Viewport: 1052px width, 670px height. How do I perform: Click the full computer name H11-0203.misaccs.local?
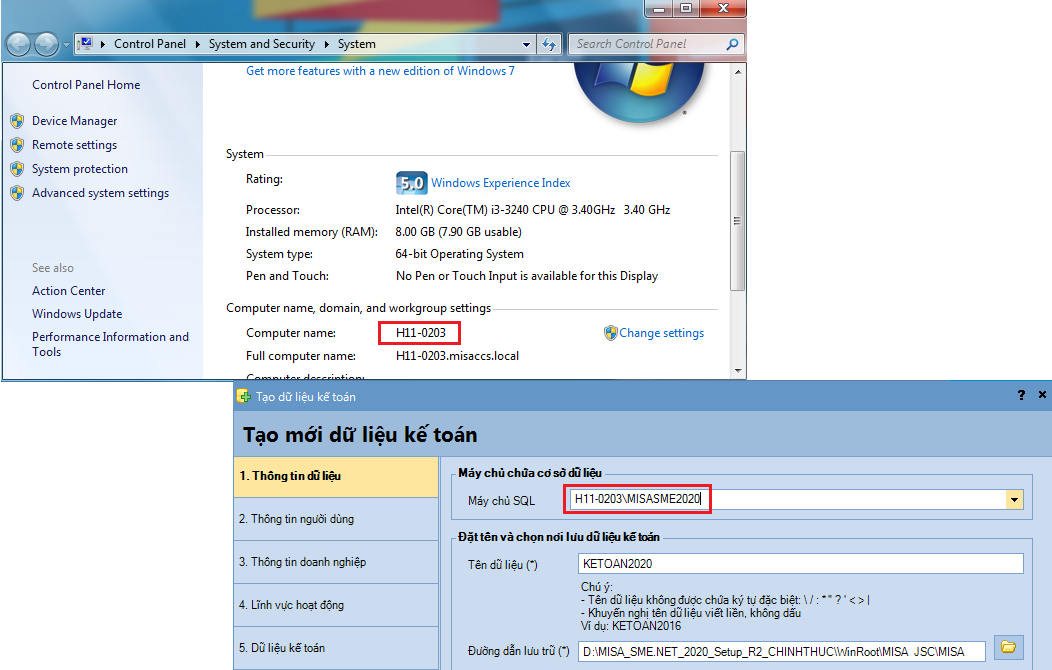coord(457,356)
